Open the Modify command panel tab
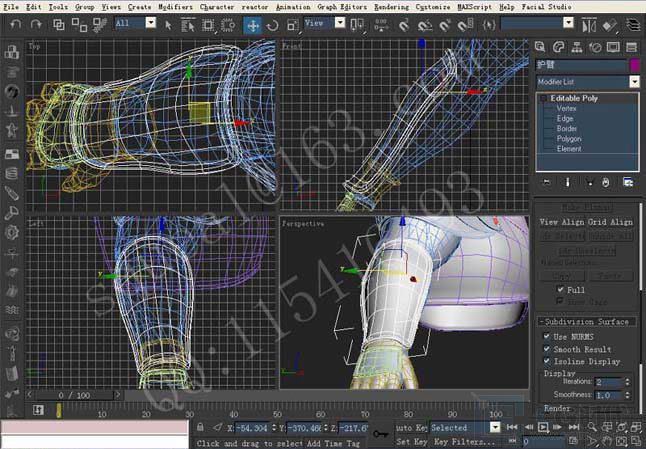 point(558,47)
